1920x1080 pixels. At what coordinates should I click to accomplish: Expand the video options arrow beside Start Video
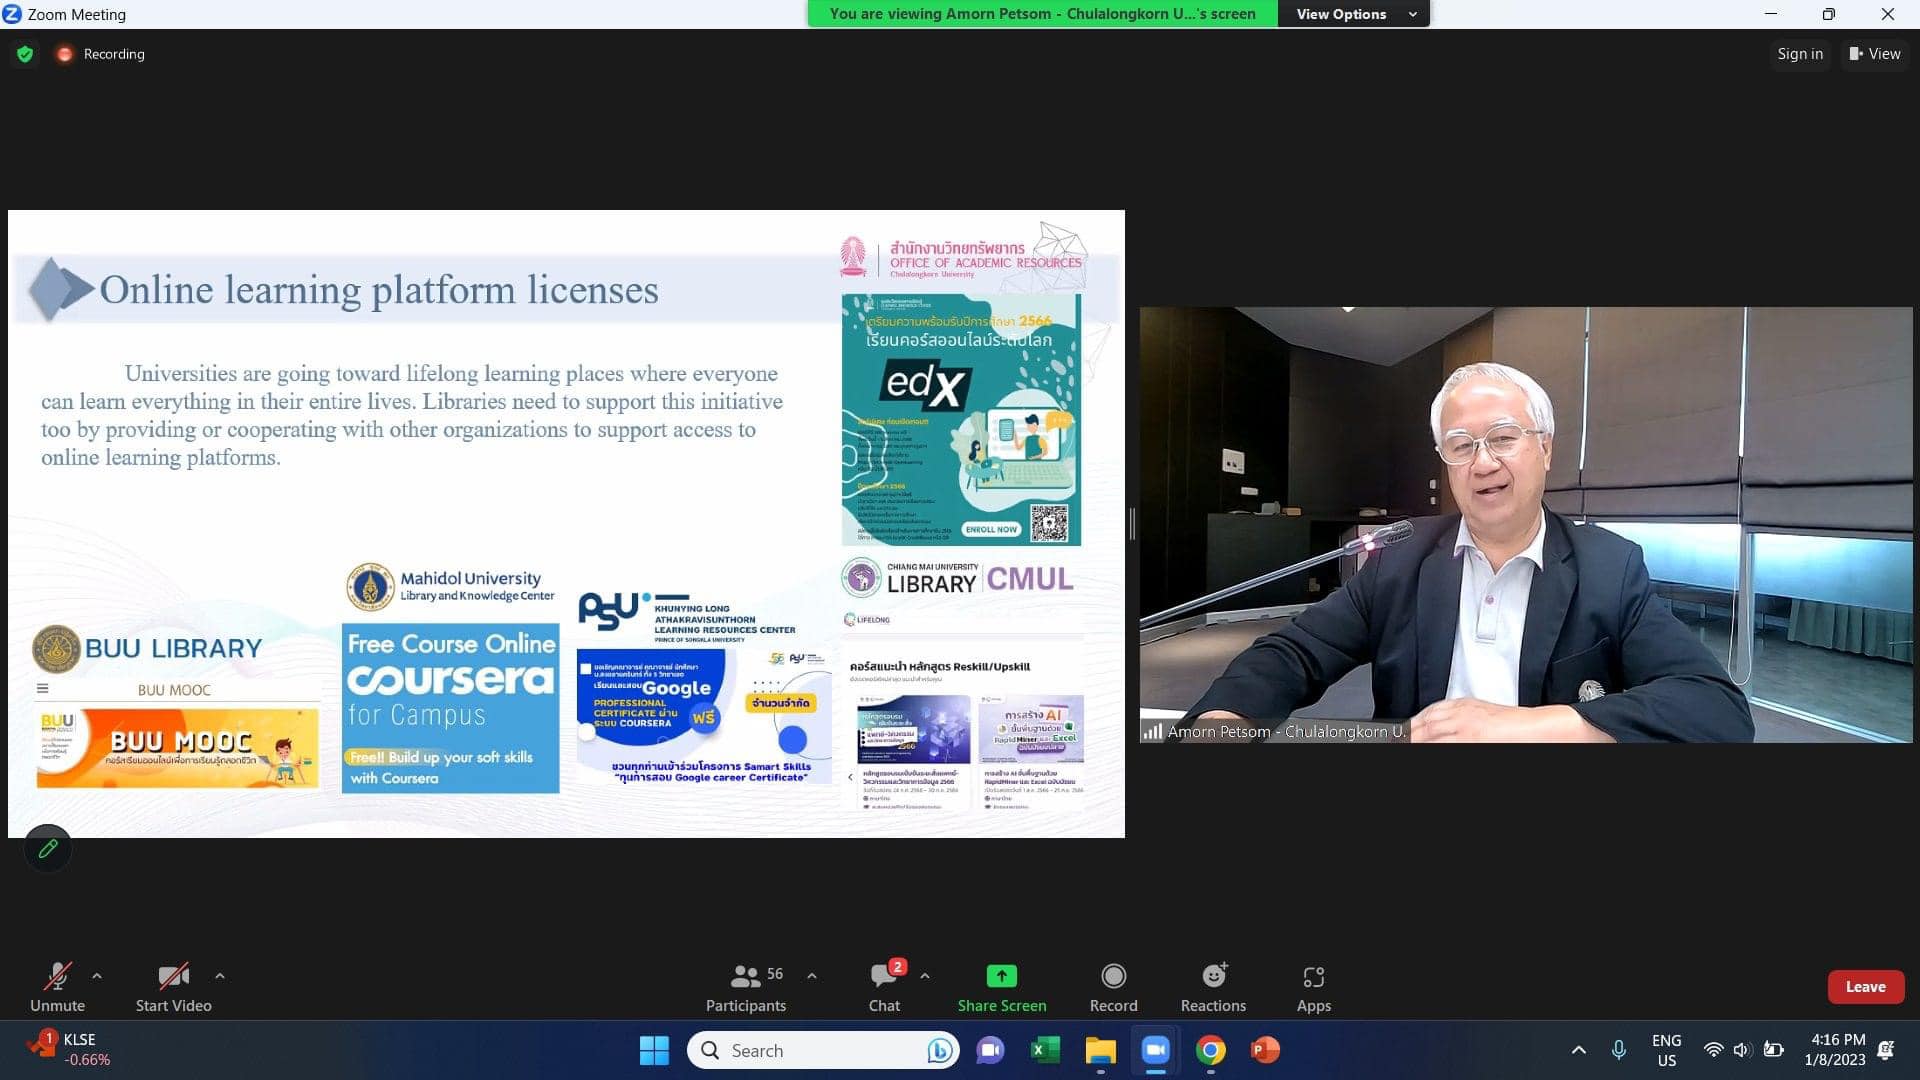[220, 975]
